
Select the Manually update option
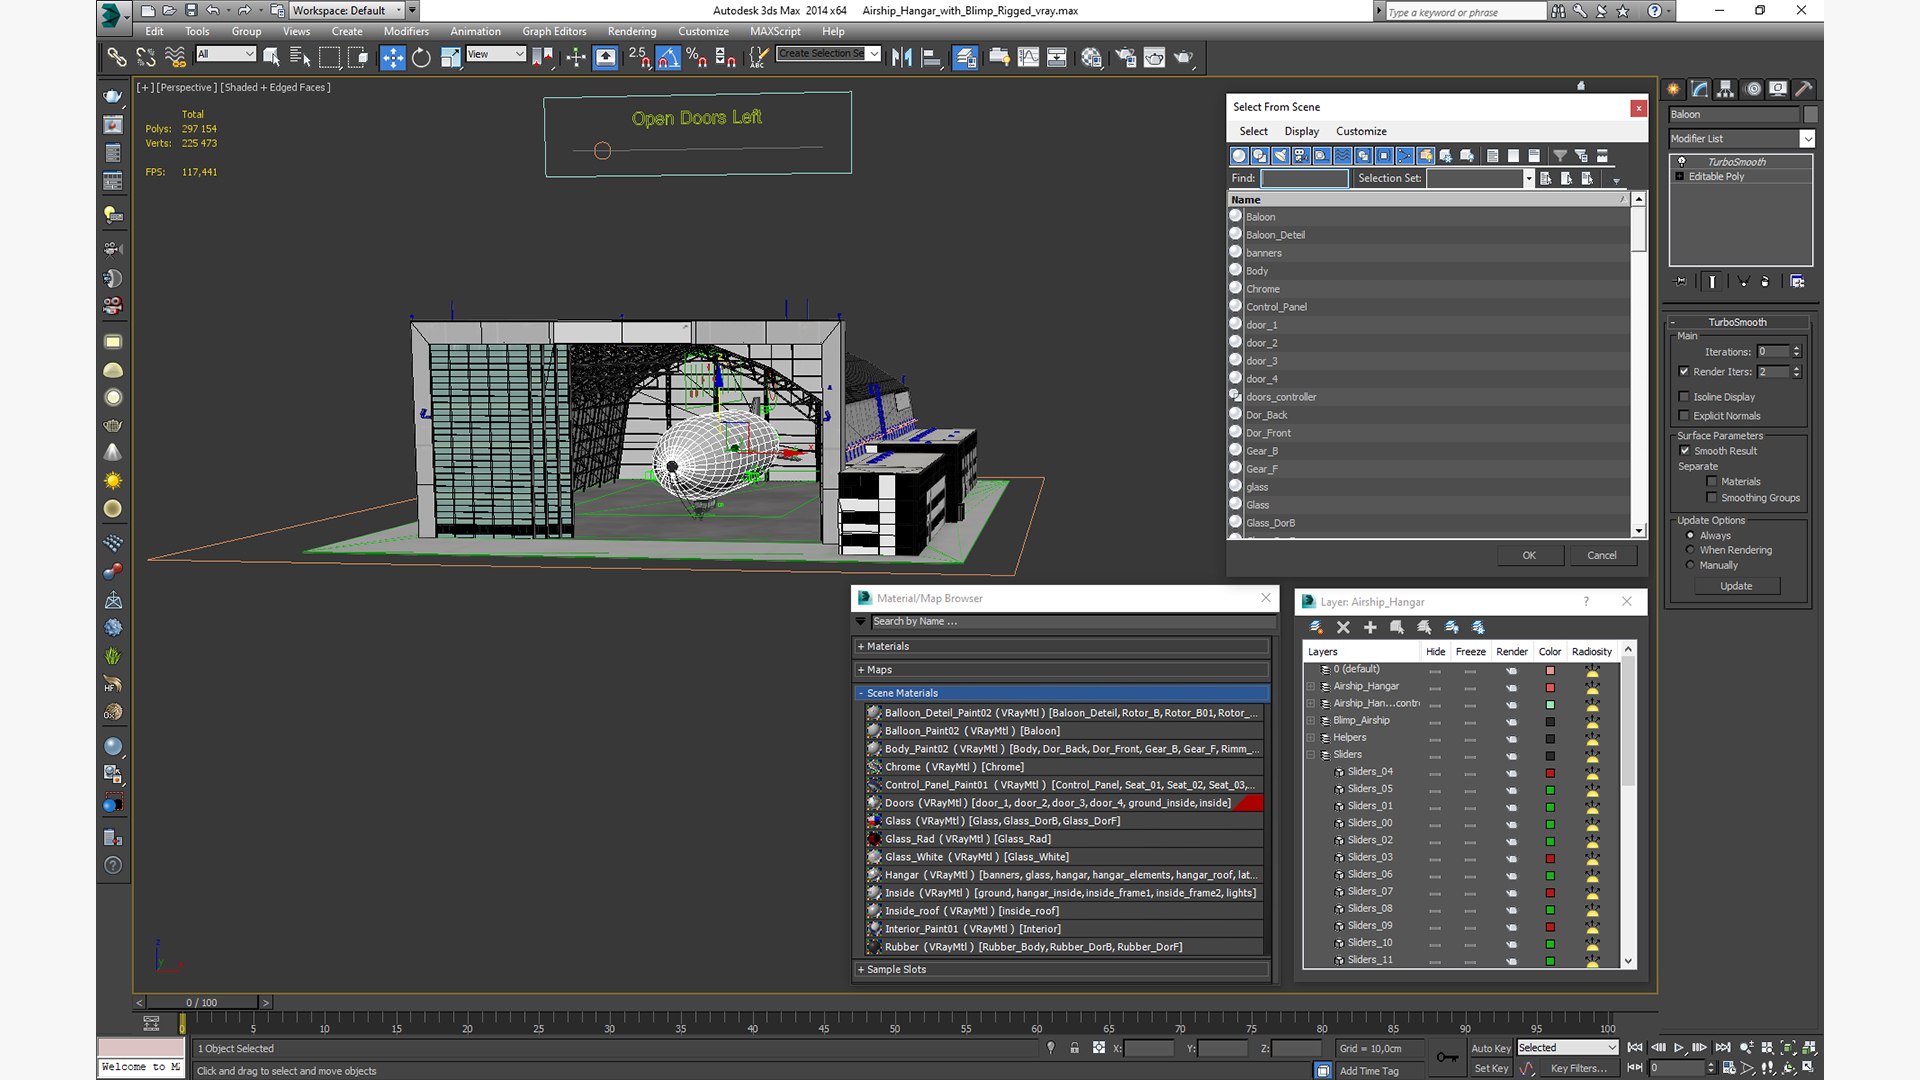pos(1691,565)
